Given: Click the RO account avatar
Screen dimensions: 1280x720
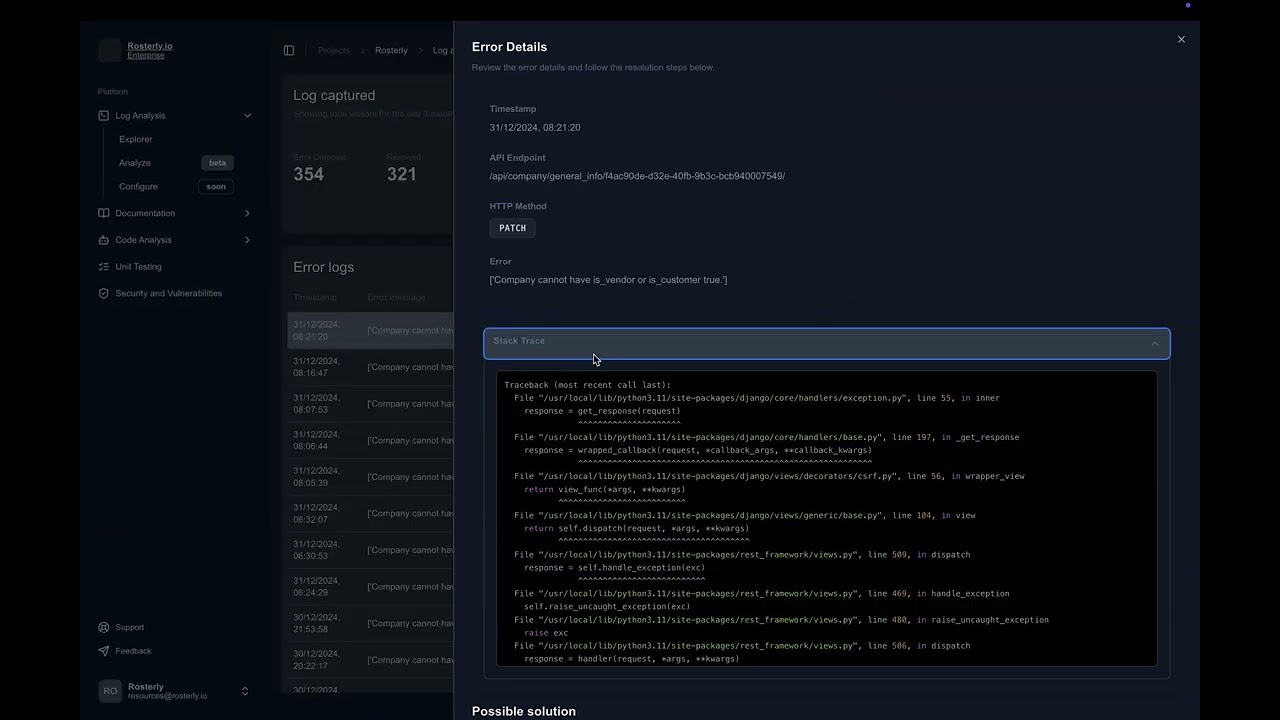Looking at the screenshot, I should [110, 690].
